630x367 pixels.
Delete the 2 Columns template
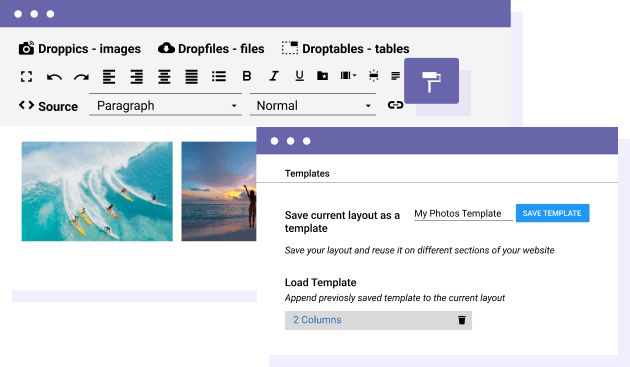coord(462,320)
